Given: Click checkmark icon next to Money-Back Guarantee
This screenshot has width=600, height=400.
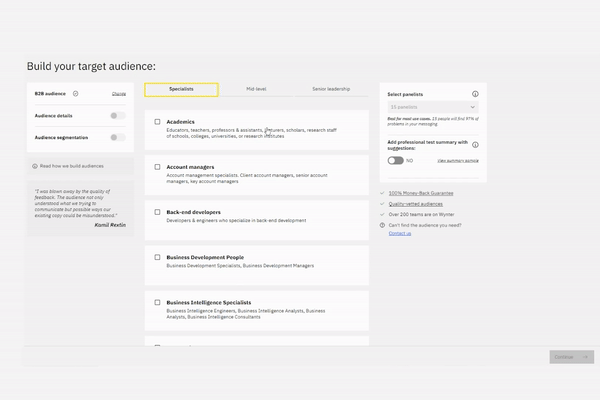Looking at the screenshot, I should tap(382, 193).
